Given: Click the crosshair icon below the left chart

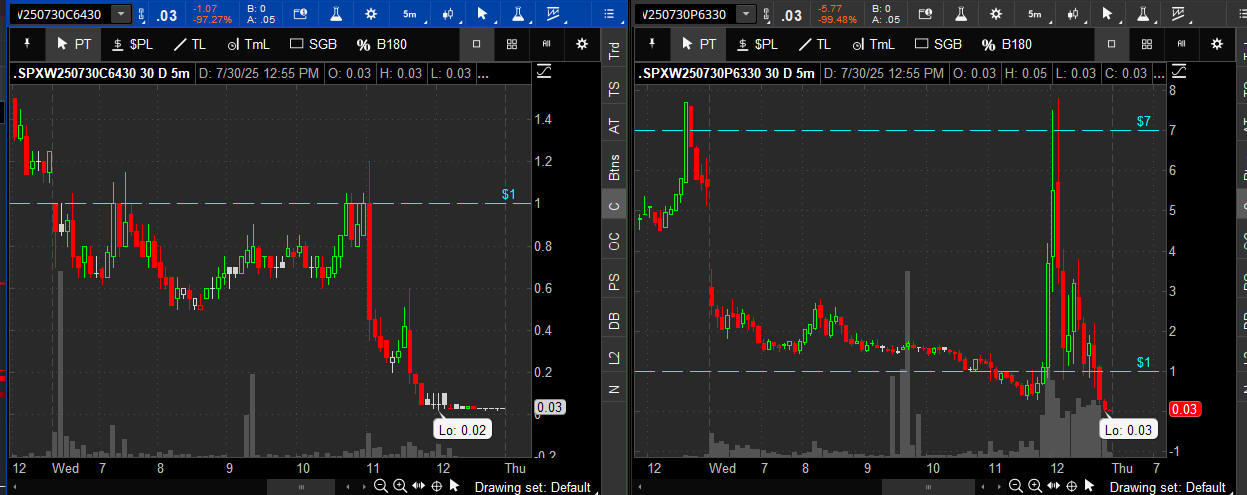Looking at the screenshot, I should pyautogui.click(x=437, y=486).
